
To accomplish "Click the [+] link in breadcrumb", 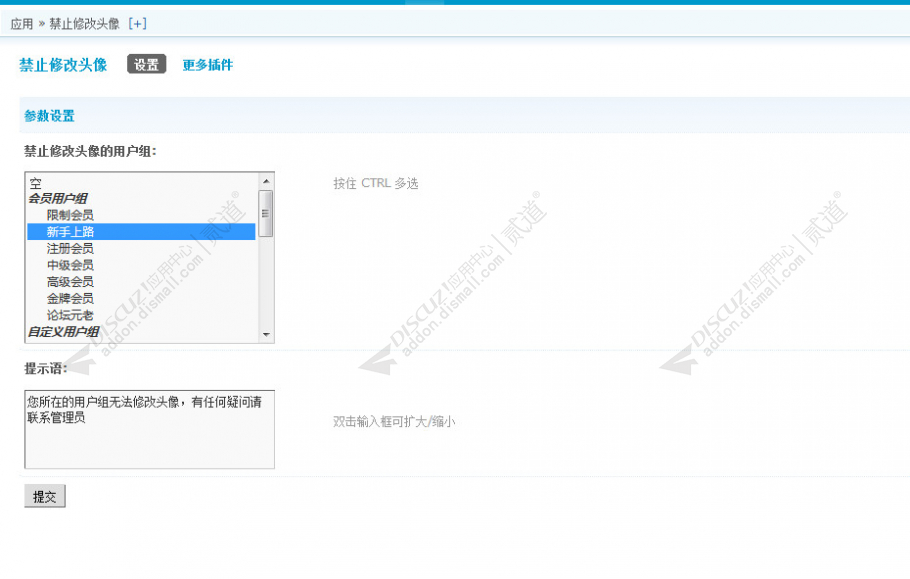I will (x=138, y=24).
